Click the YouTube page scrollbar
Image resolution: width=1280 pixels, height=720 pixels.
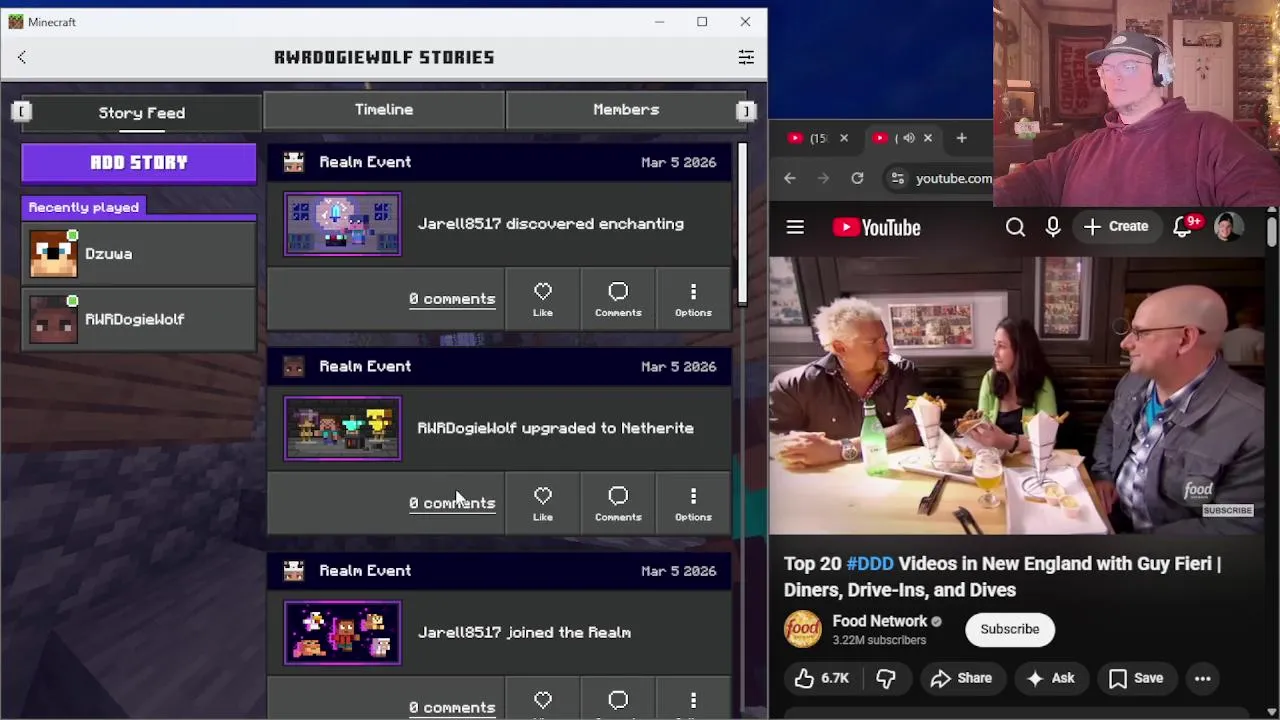pyautogui.click(x=1271, y=230)
